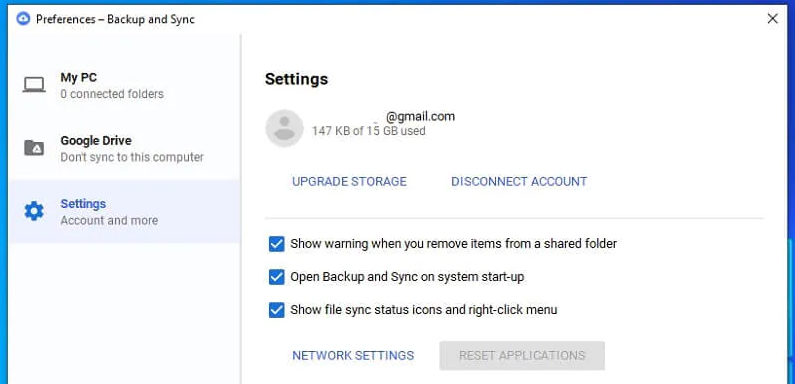This screenshot has height=384, width=795.
Task: Click the Google Drive folder icon
Action: pos(34,148)
